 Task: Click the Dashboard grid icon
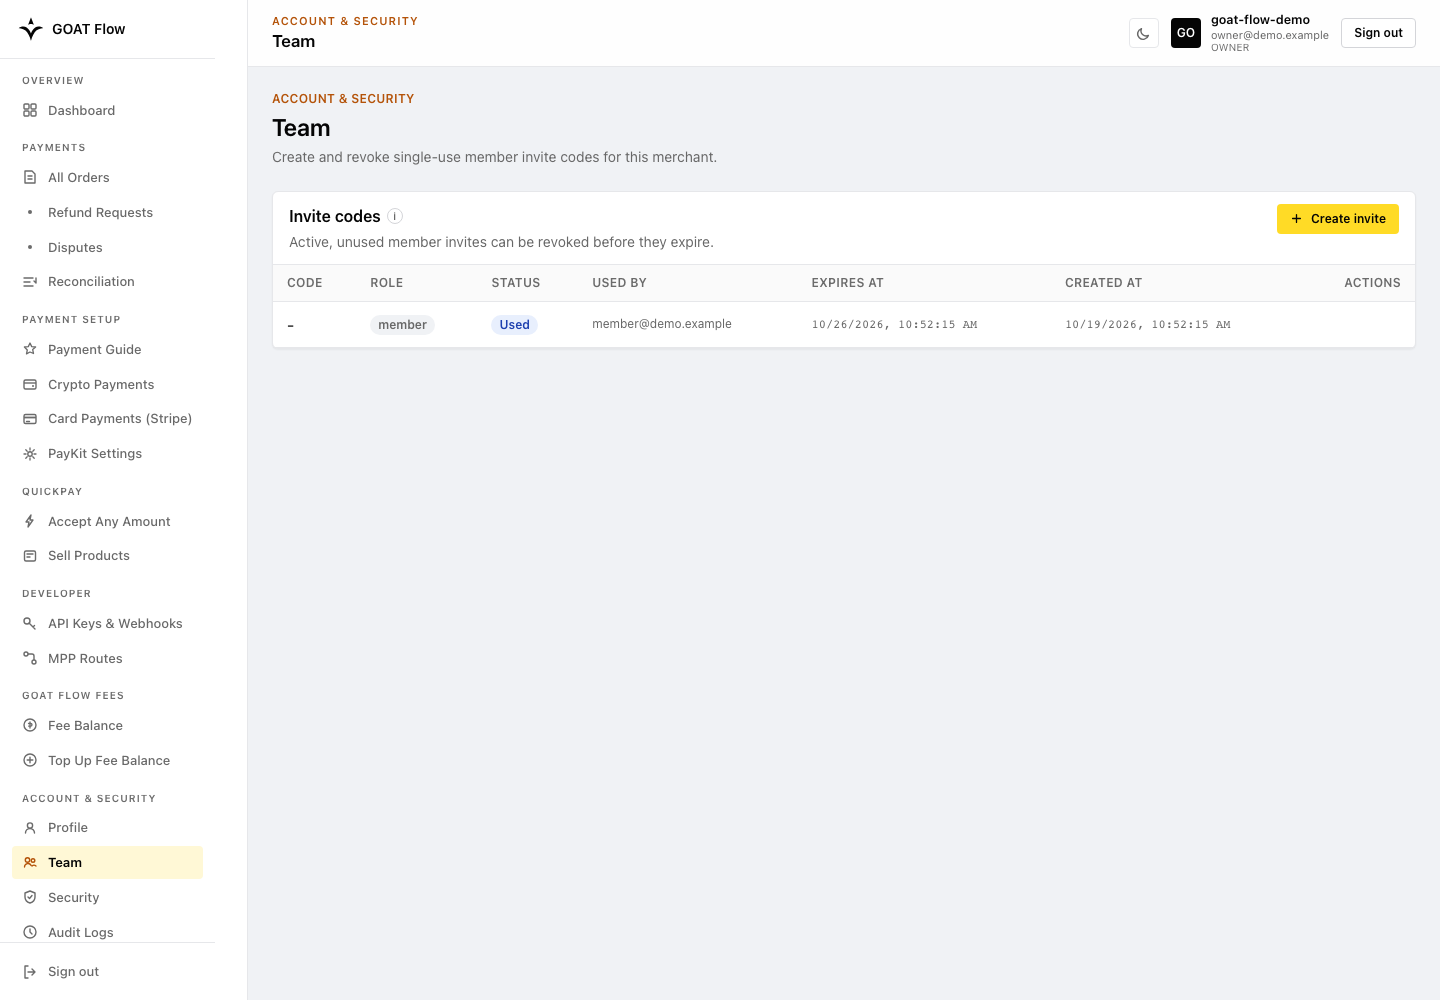tap(30, 110)
